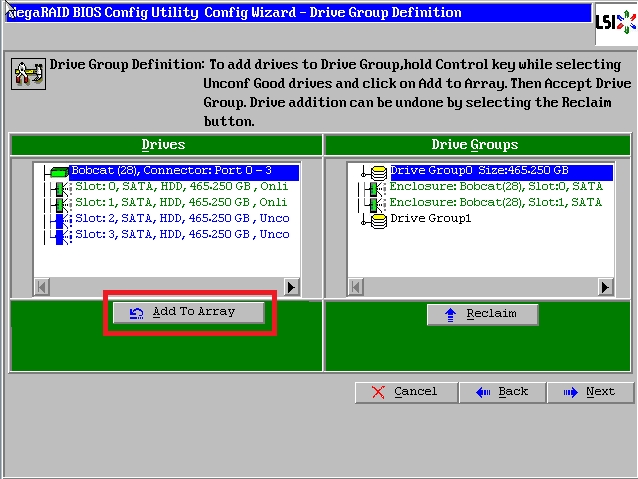Go Back to the previous wizard step

coord(503,392)
